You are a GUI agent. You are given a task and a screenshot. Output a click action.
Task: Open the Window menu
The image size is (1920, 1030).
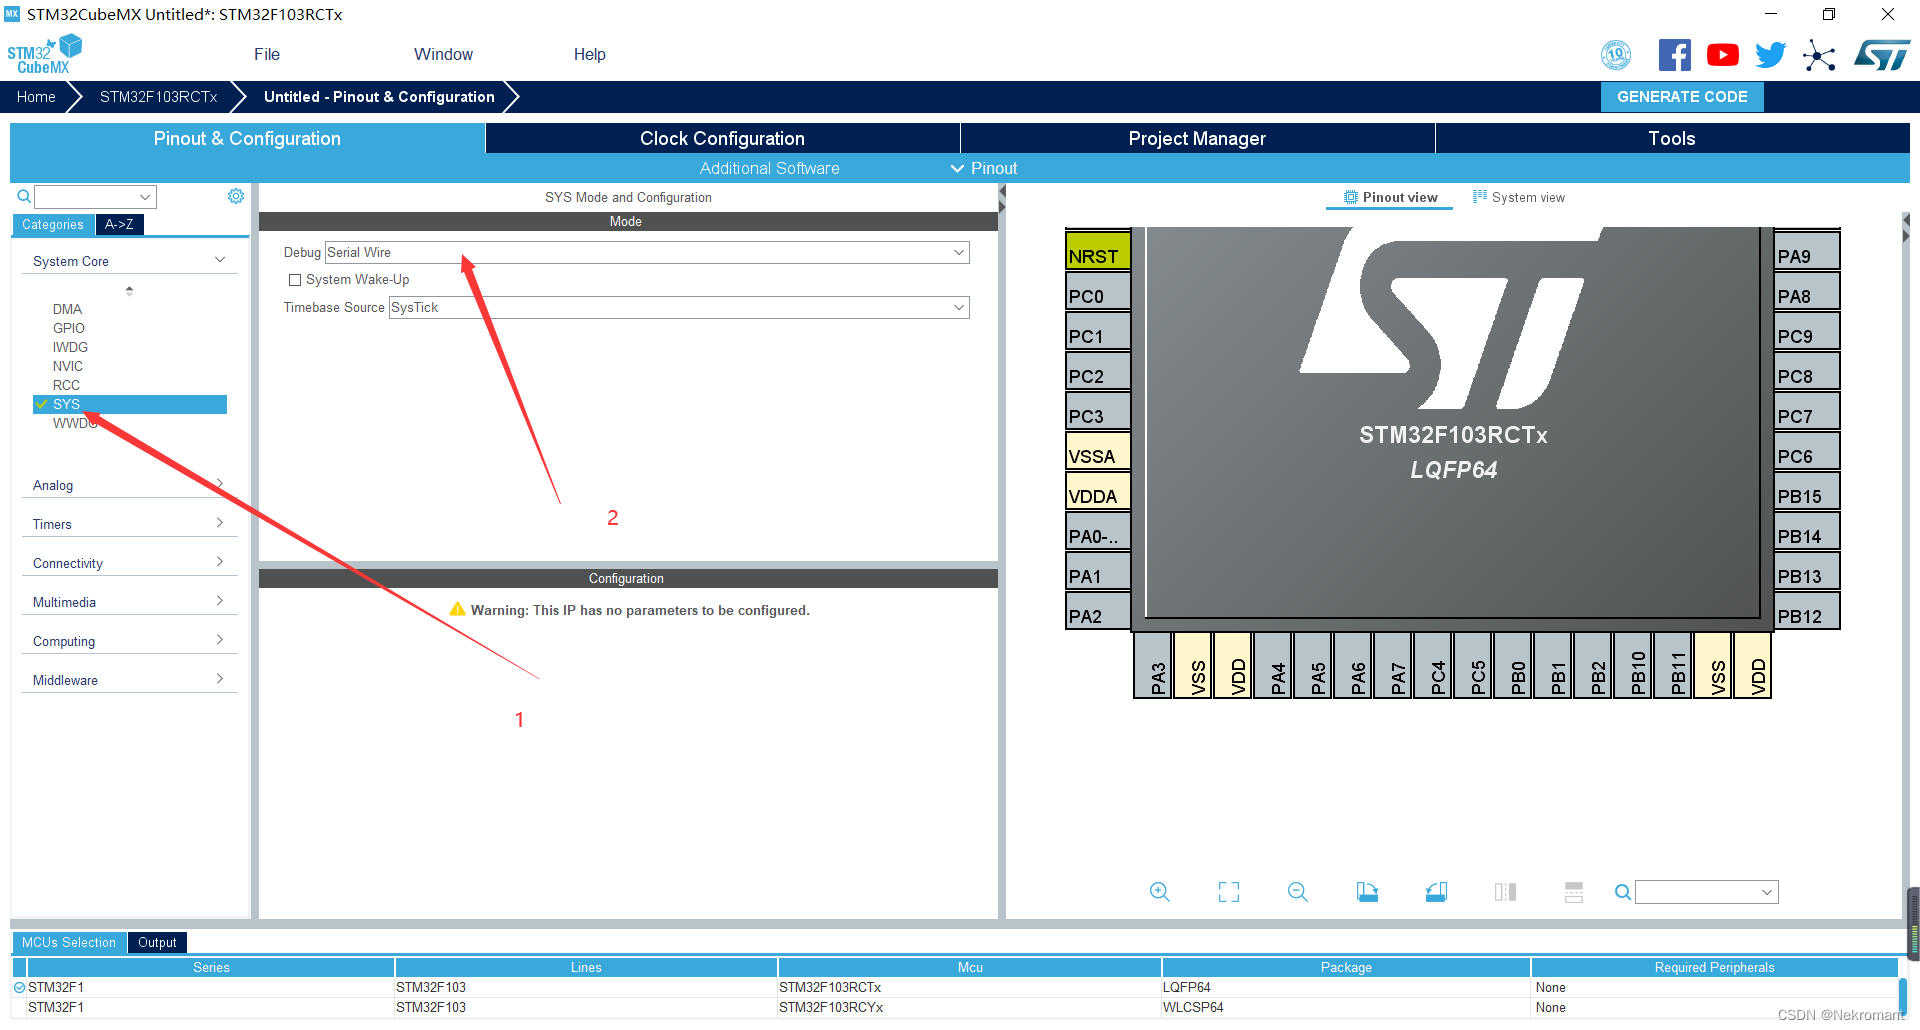443,54
